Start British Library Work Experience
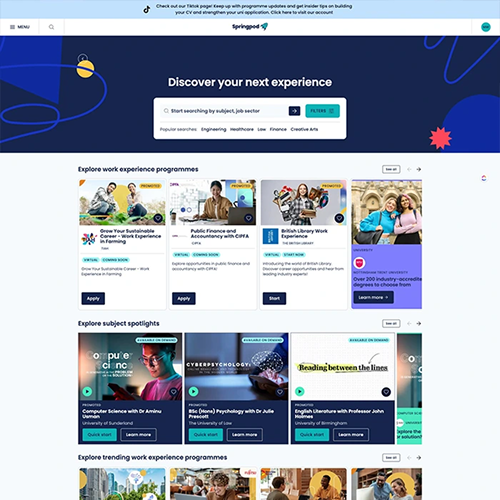This screenshot has width=500, height=500. point(274,298)
